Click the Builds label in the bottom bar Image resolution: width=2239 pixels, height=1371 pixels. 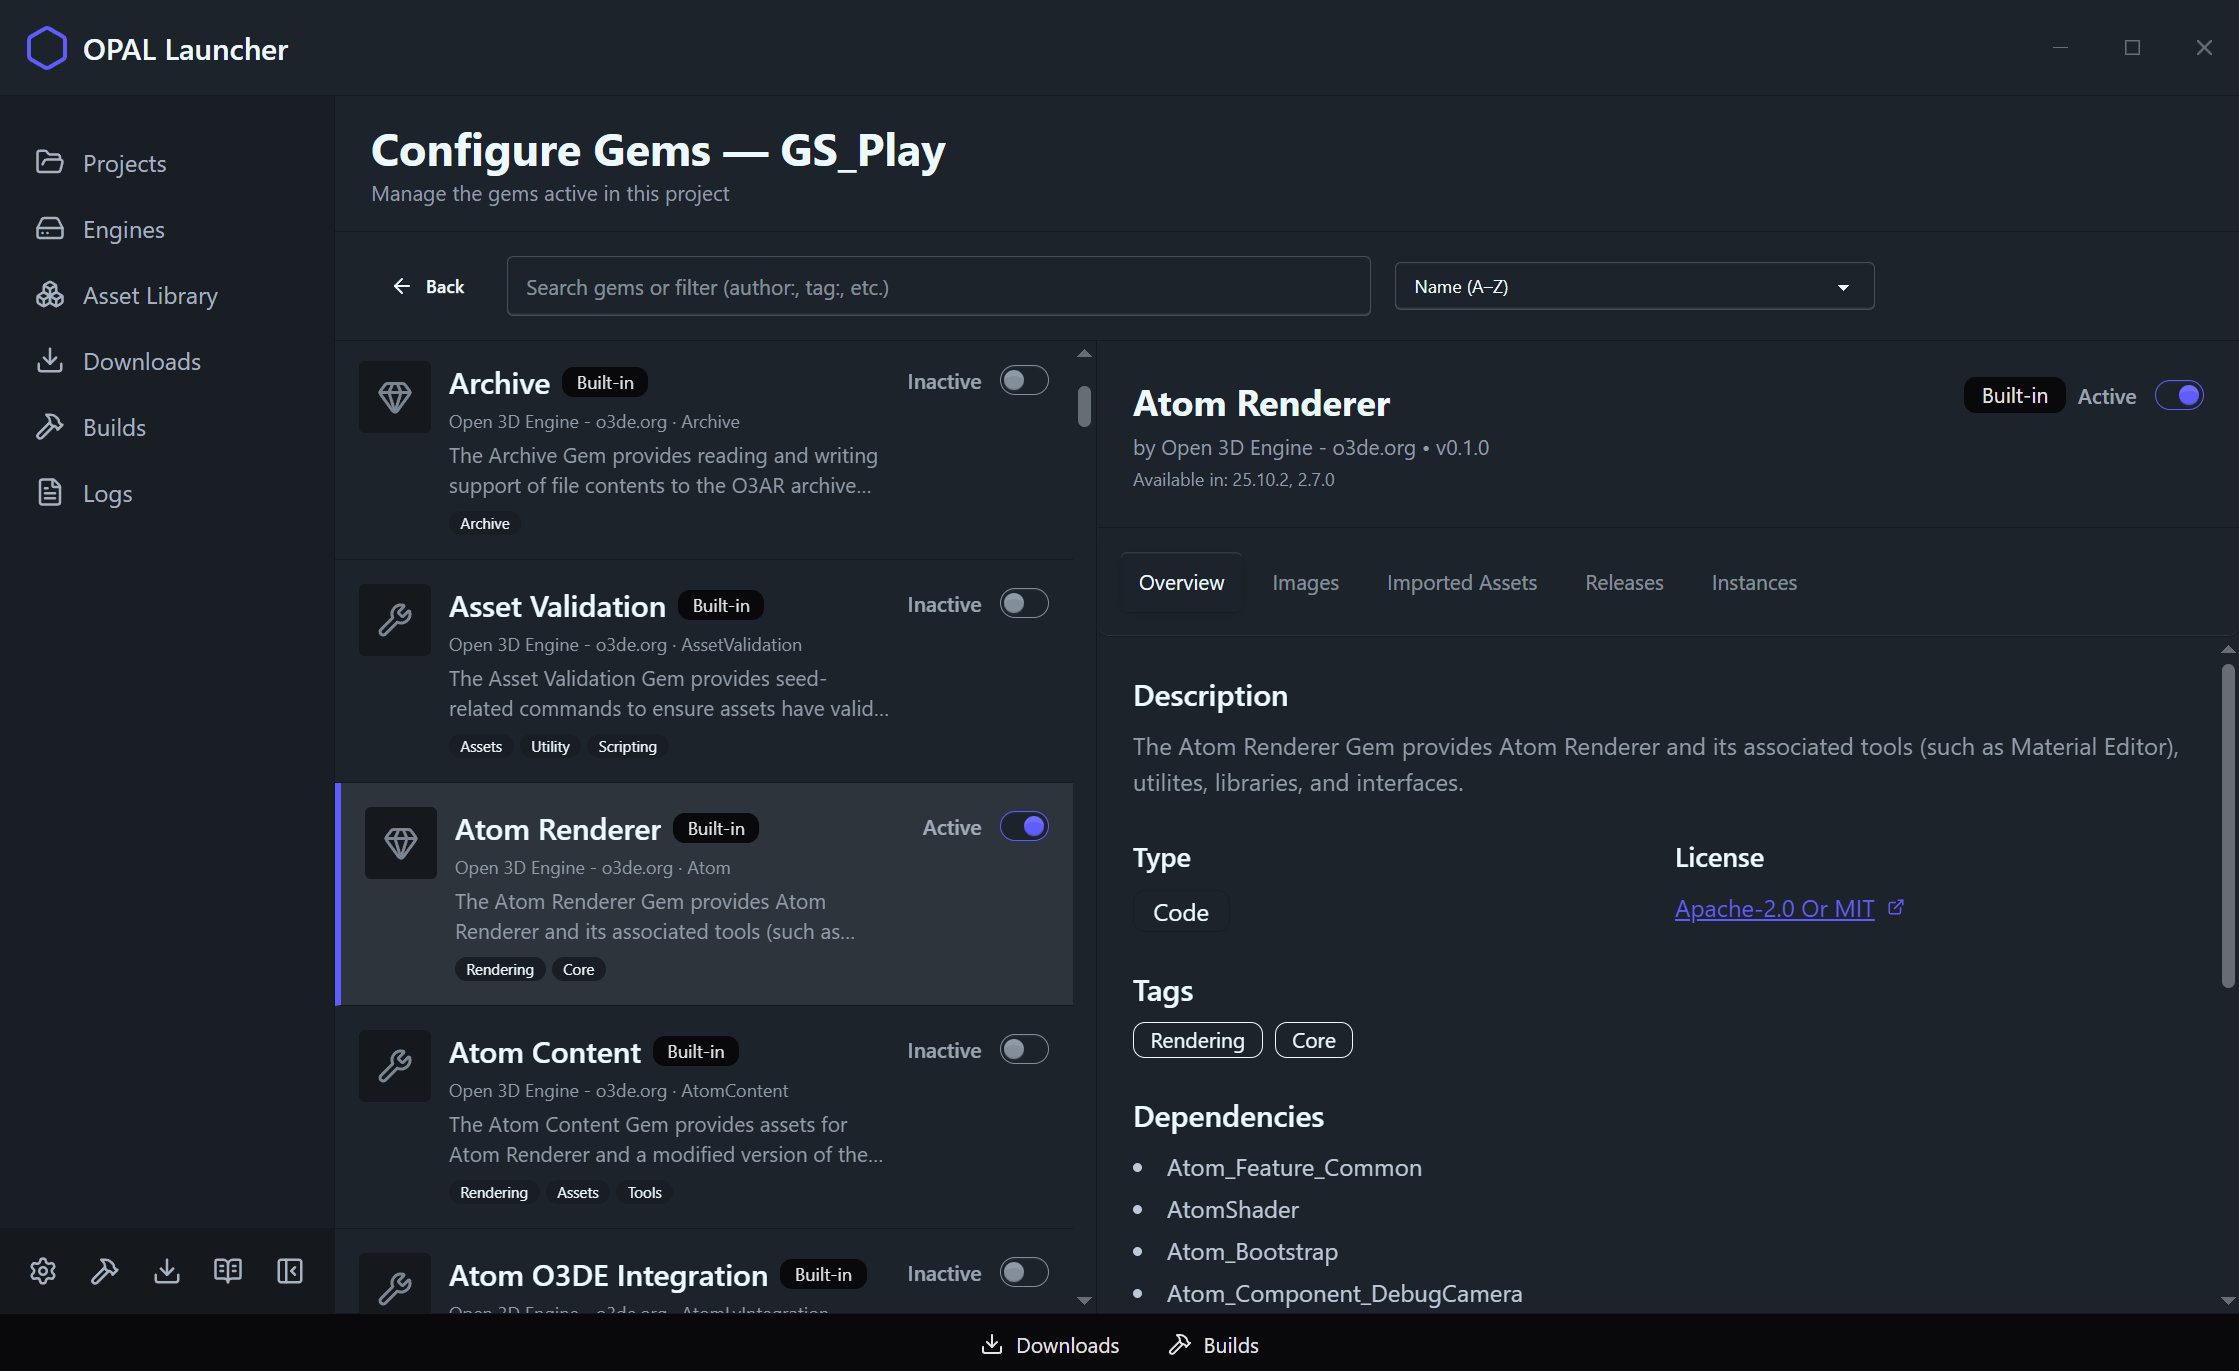tap(1231, 1345)
